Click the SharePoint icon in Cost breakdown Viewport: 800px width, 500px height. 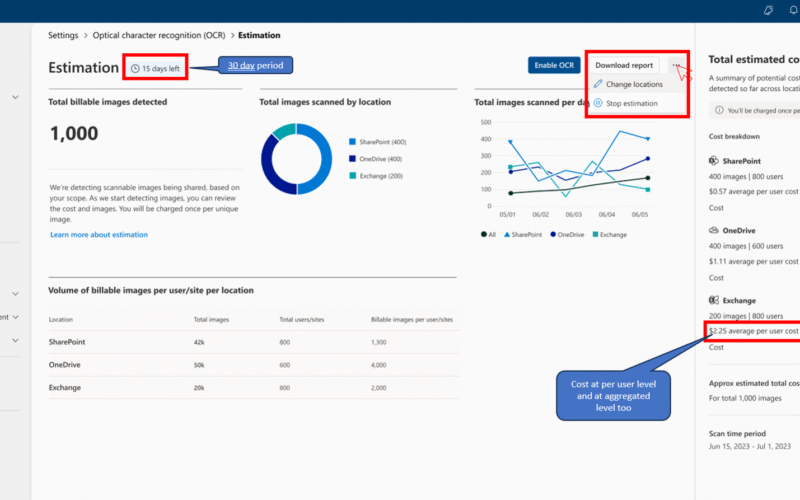(715, 160)
